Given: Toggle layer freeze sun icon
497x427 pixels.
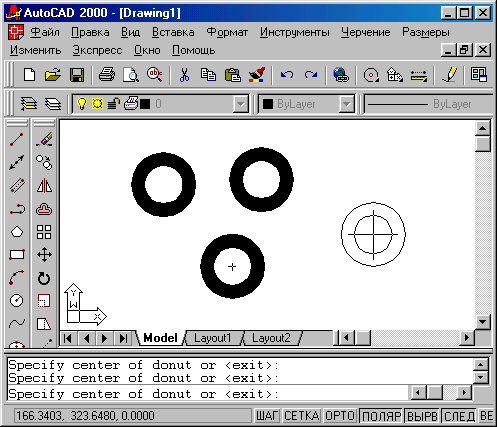Looking at the screenshot, I should point(97,104).
